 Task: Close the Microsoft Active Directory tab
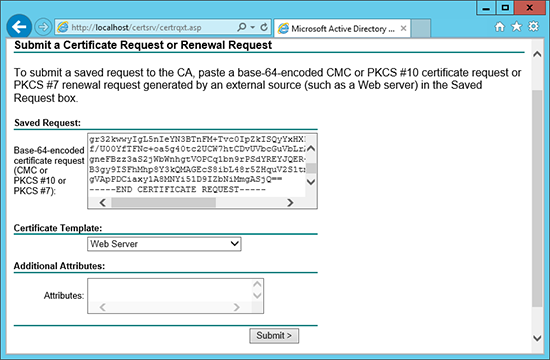(403, 28)
